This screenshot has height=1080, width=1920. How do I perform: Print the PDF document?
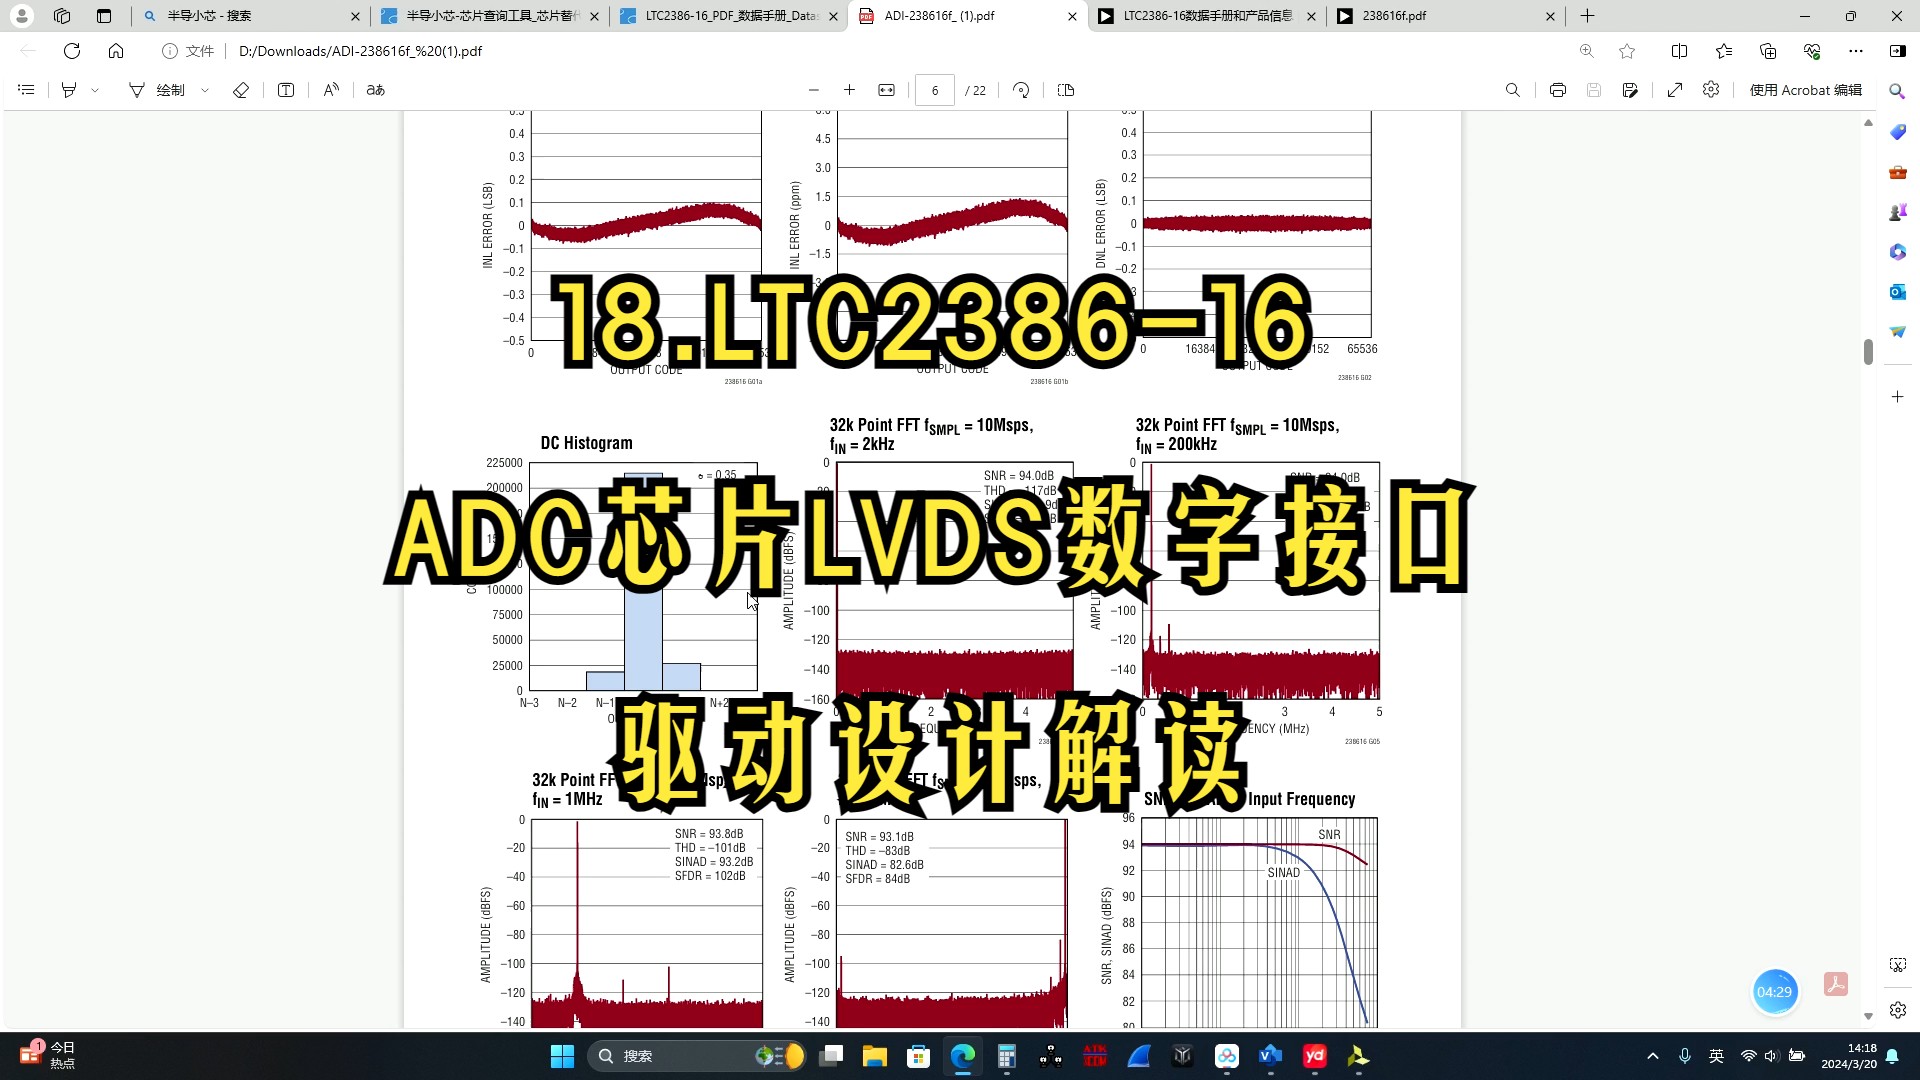[x=1558, y=90]
